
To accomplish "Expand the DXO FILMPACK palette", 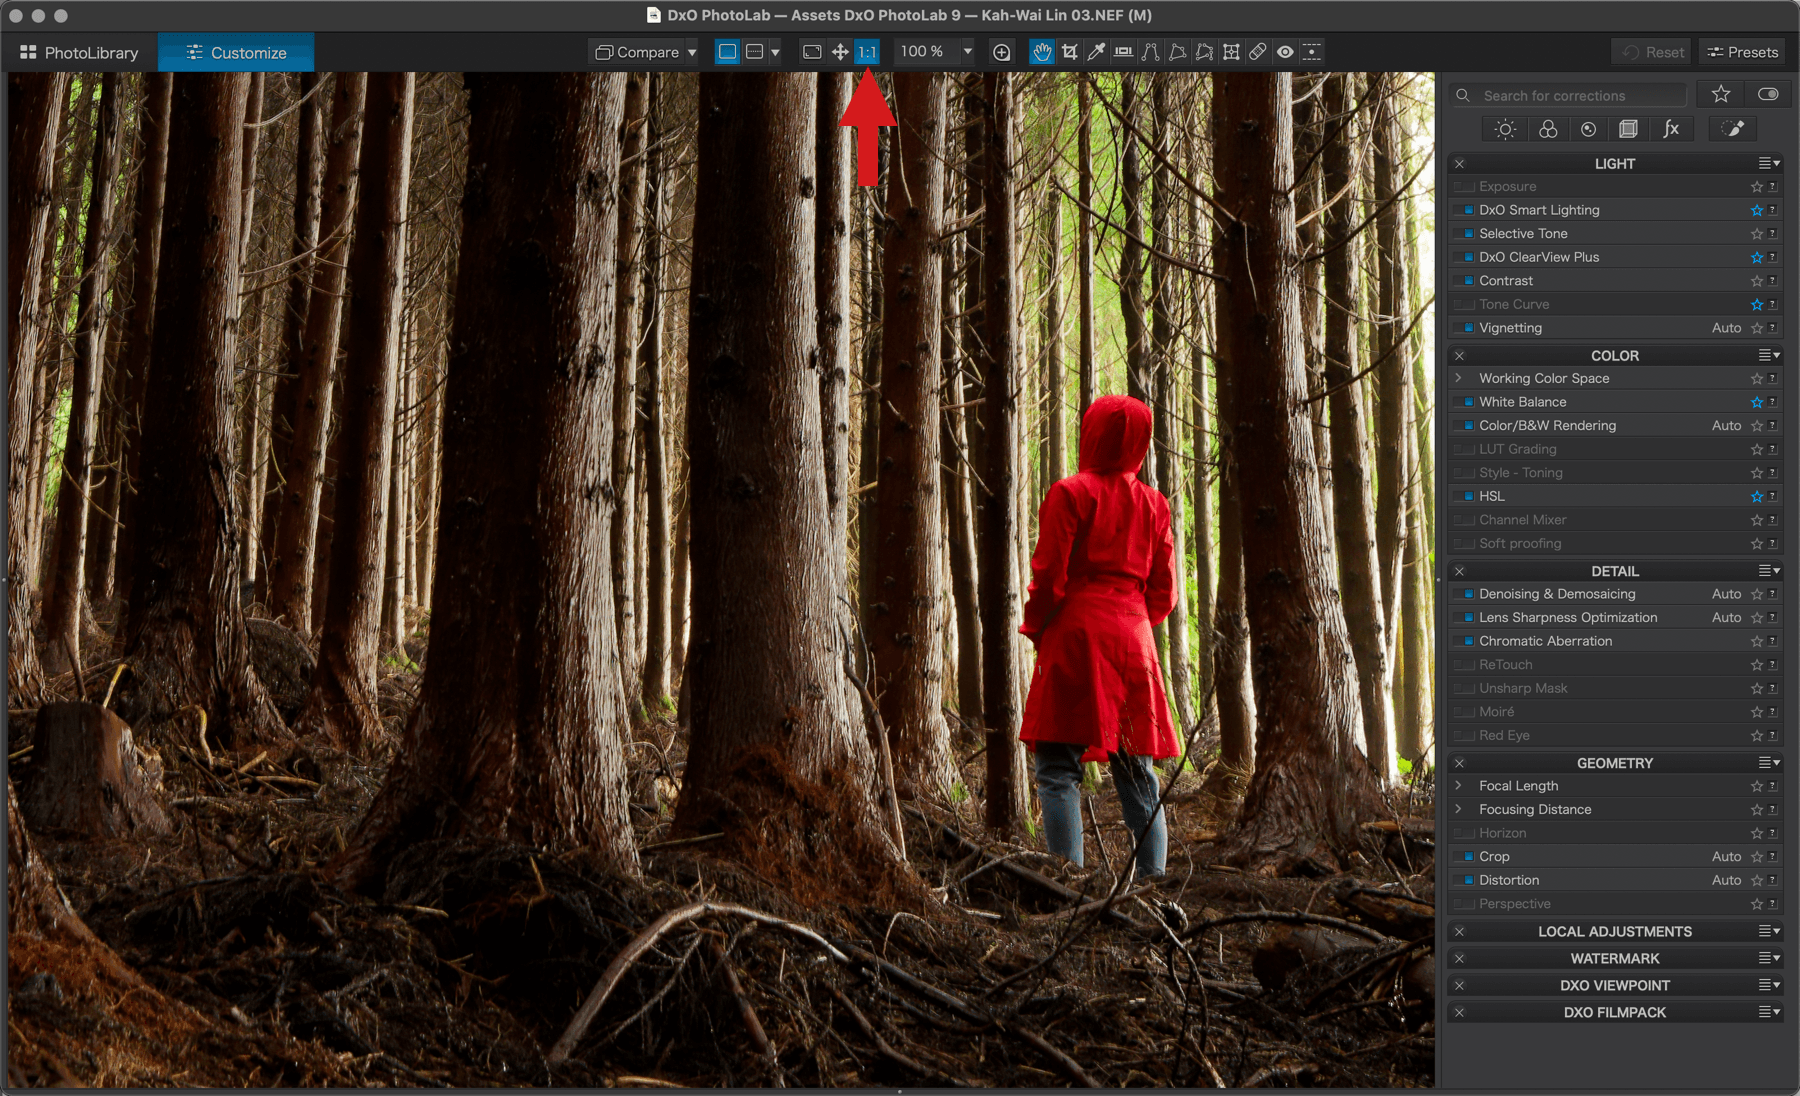I will (x=1614, y=1012).
